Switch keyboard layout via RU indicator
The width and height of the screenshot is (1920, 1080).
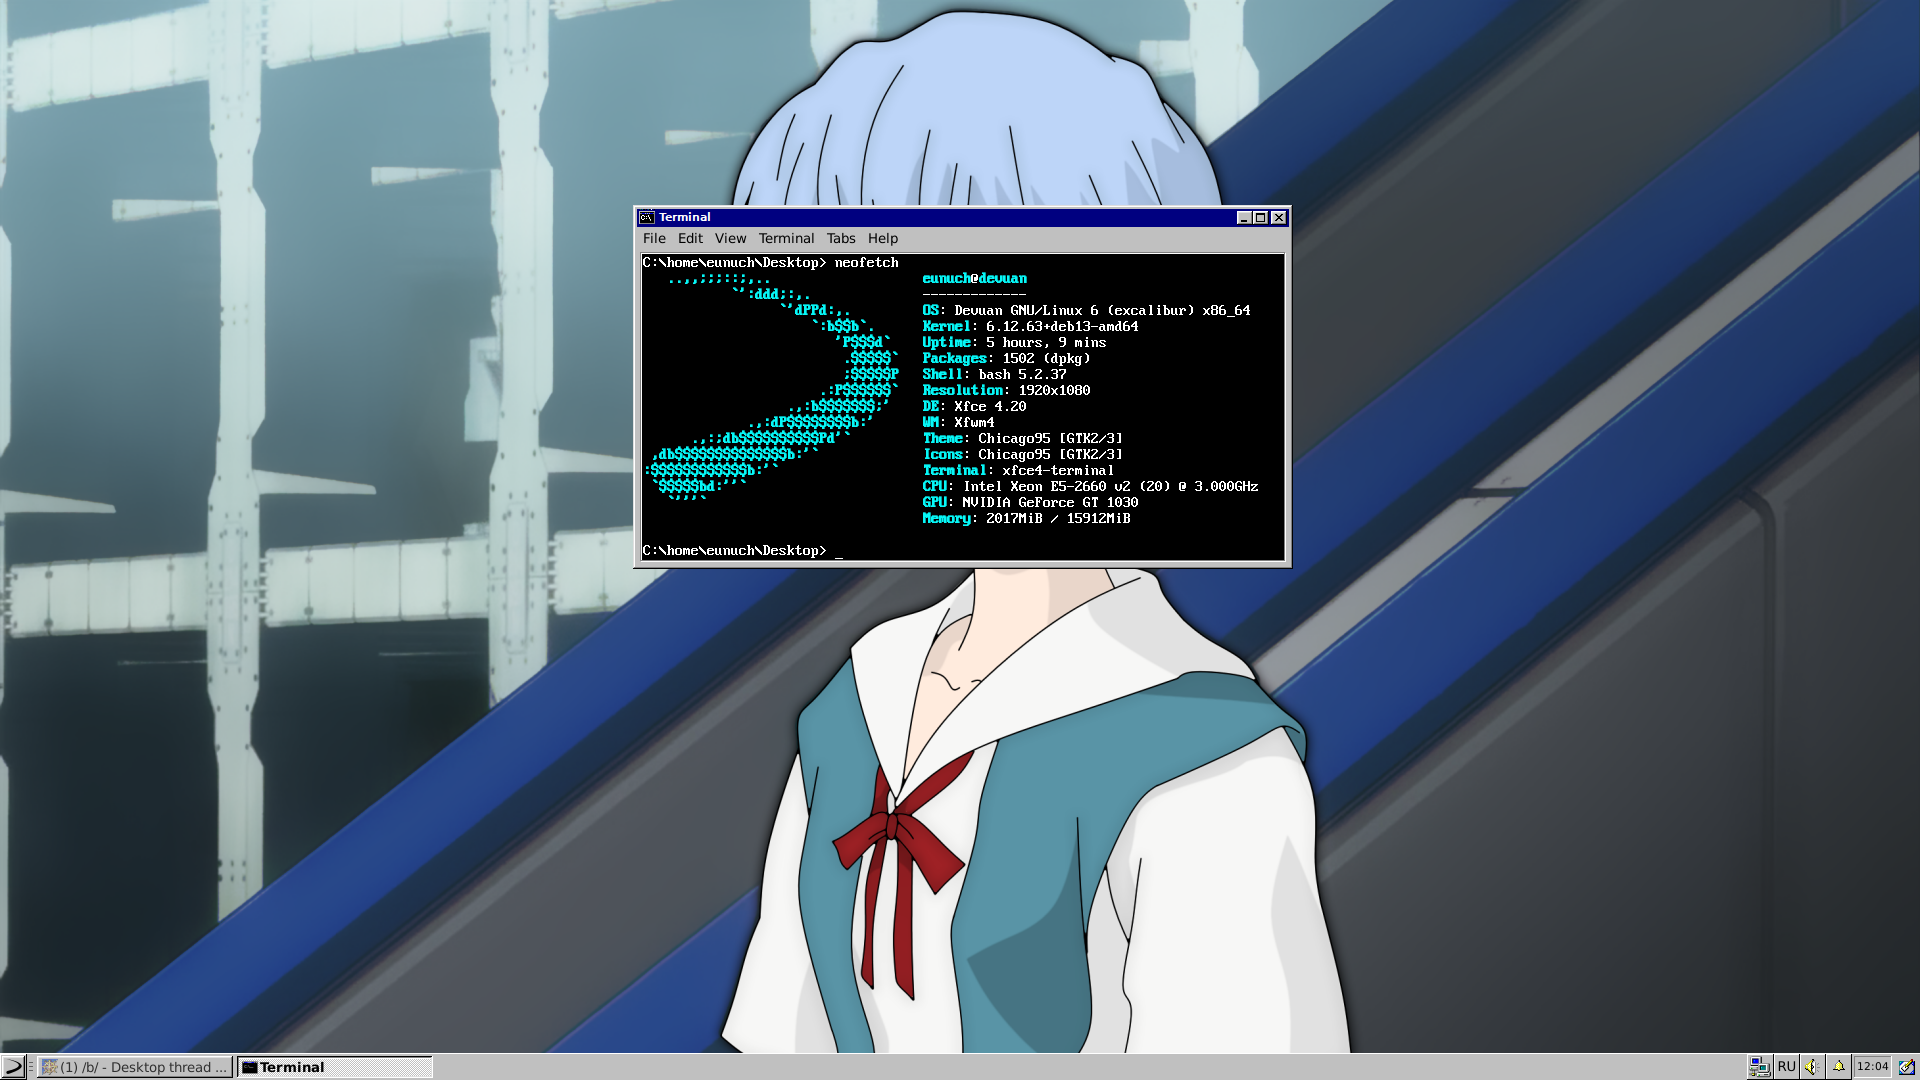coord(1786,1067)
